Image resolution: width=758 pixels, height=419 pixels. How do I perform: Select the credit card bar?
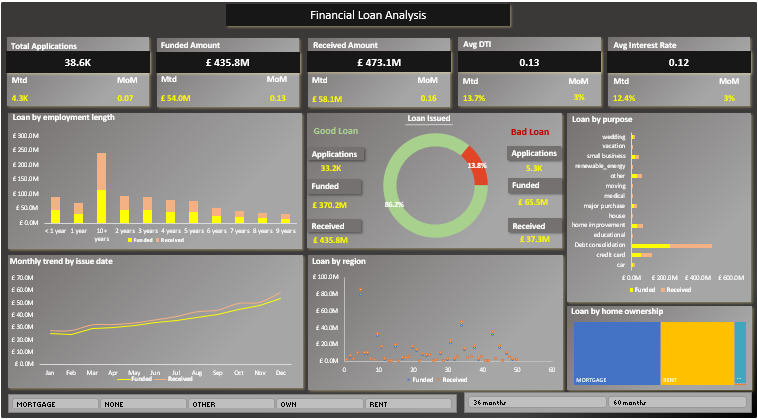[x=641, y=255]
